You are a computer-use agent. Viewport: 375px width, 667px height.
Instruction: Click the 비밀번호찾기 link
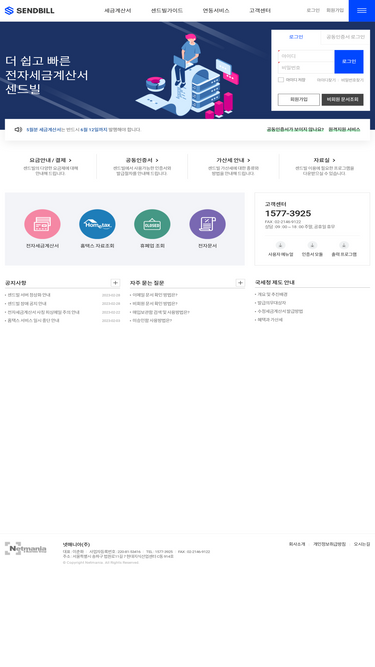pos(352,80)
